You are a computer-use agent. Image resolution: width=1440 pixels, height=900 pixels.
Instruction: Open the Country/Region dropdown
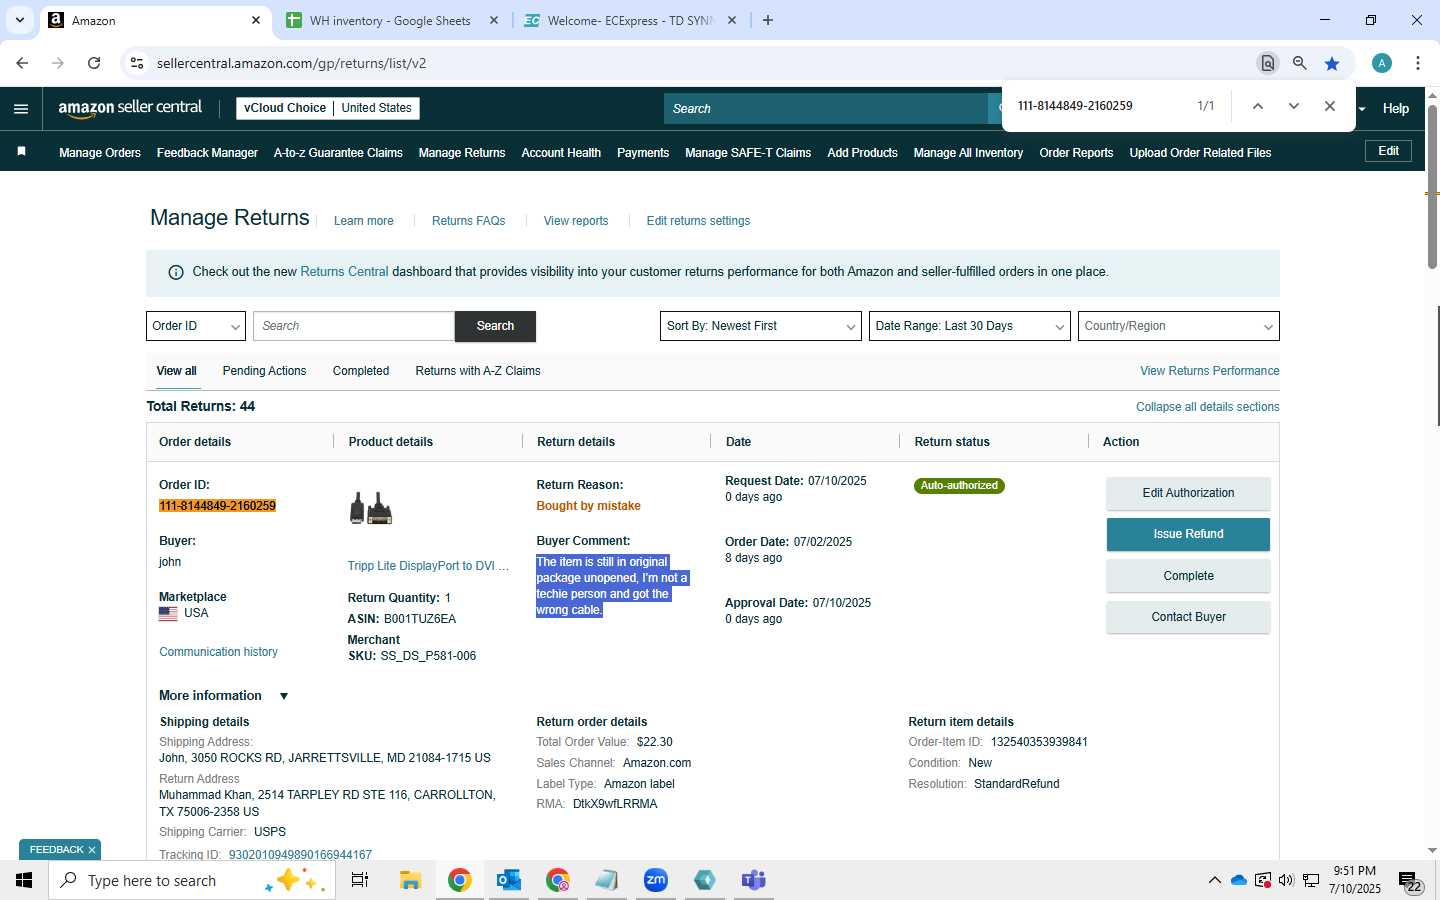click(x=1179, y=326)
